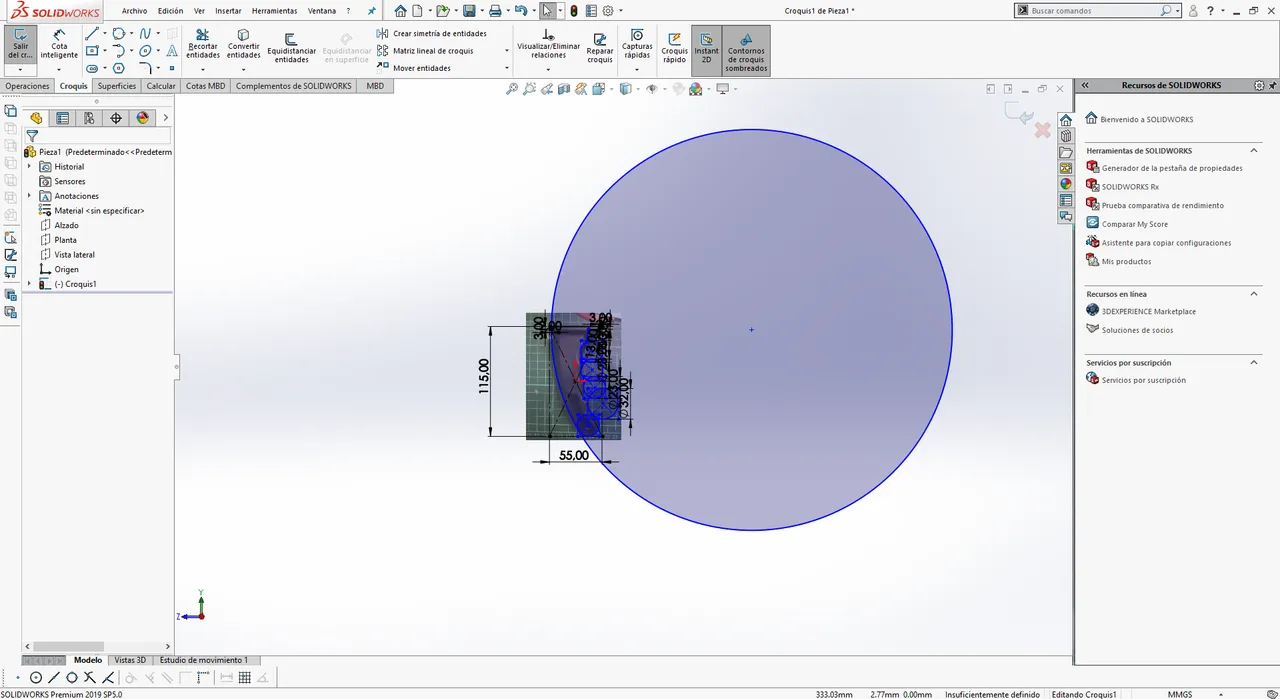Screen dimensions: 1280x699
Task: Switch to Superficies ribbon tab
Action: coord(117,86)
